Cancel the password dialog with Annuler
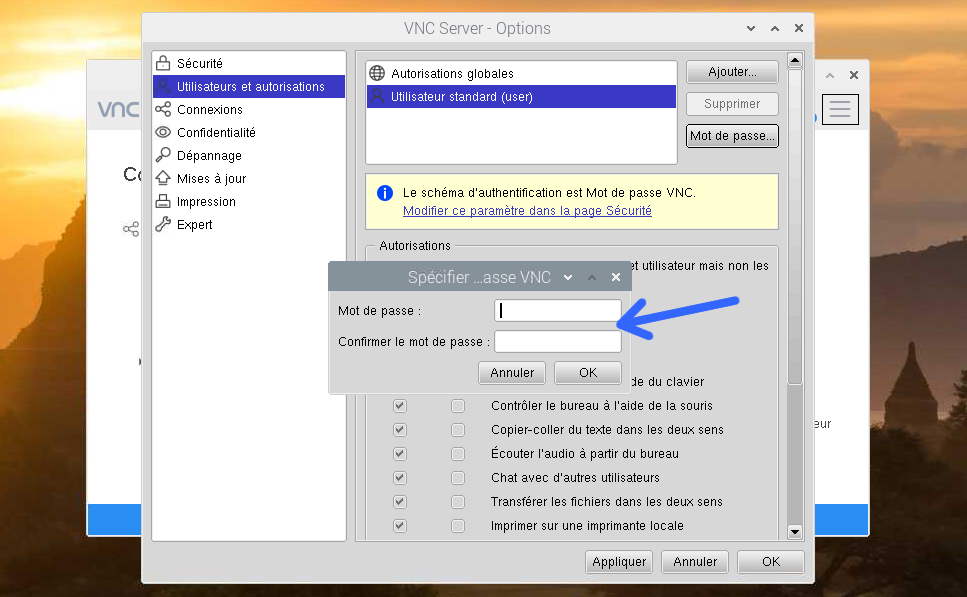967x597 pixels. [x=512, y=373]
